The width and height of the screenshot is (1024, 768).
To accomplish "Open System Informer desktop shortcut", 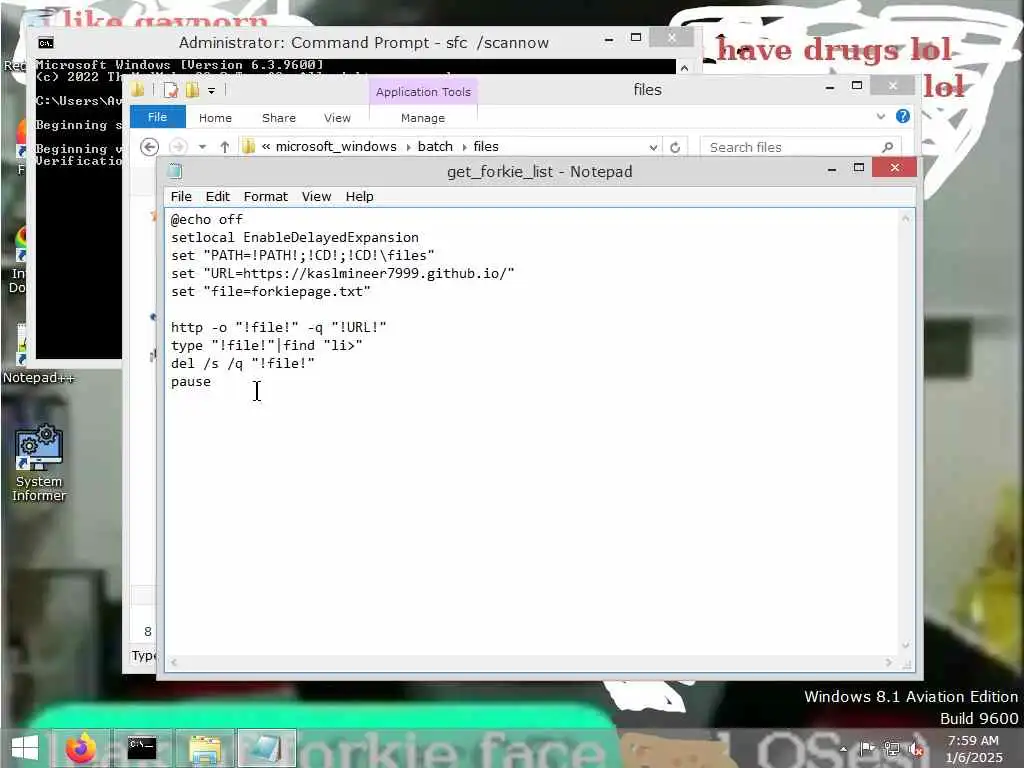I will tap(39, 463).
